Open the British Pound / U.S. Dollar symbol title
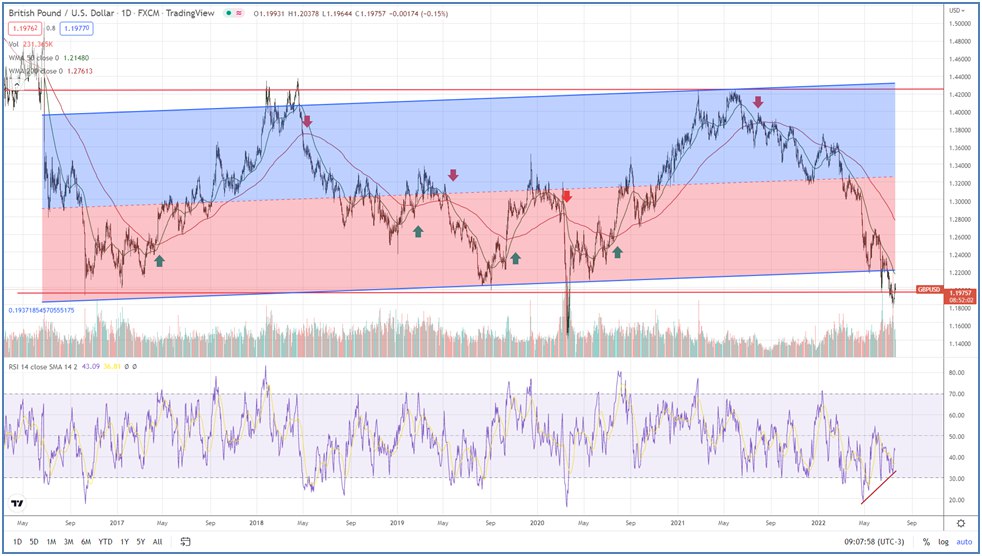982x556 pixels. 62,12
